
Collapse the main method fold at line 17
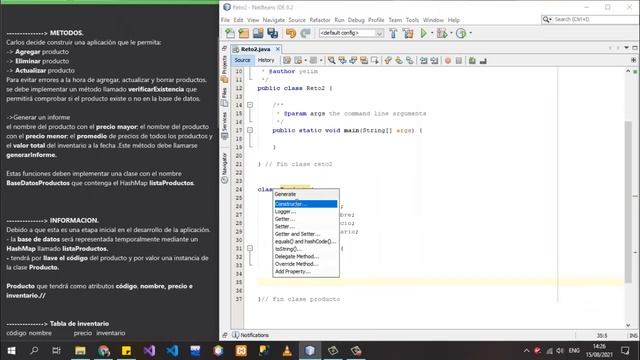coord(250,130)
